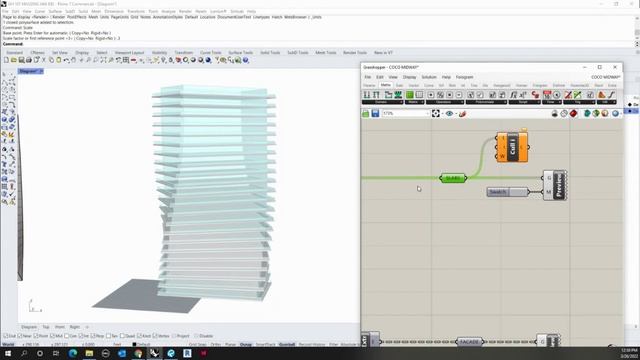Expand the Matrix panel in Maths ribbon
This screenshot has width=640, height=360.
coord(414,102)
